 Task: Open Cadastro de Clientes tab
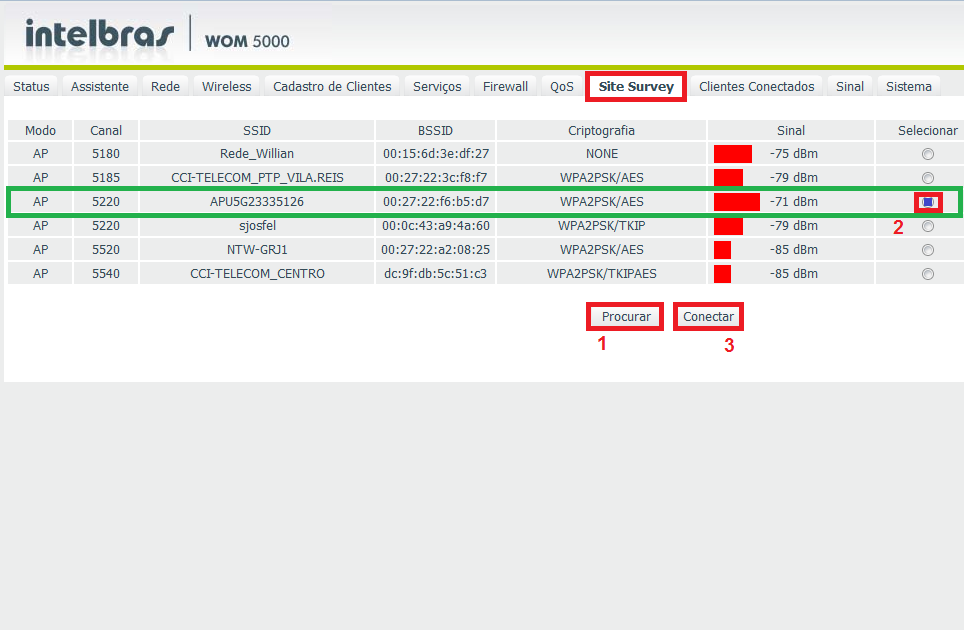coord(332,87)
